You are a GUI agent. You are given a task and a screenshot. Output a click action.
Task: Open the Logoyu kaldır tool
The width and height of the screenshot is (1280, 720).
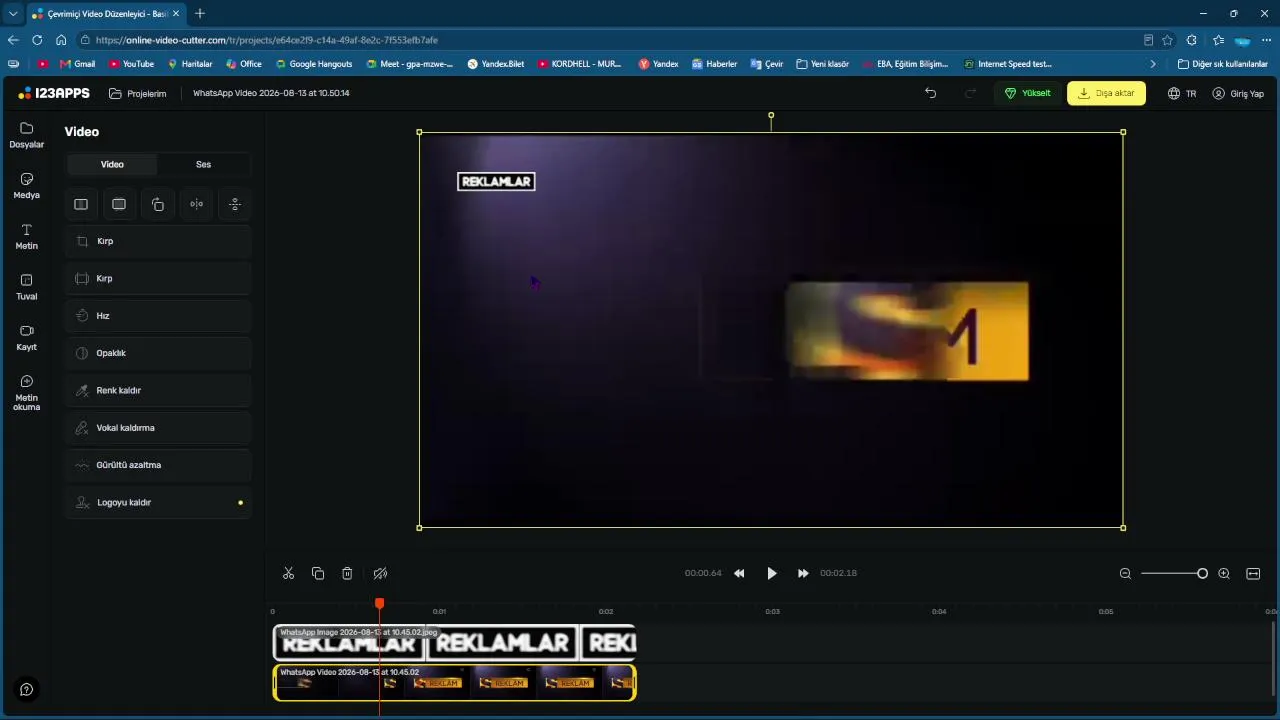[159, 502]
